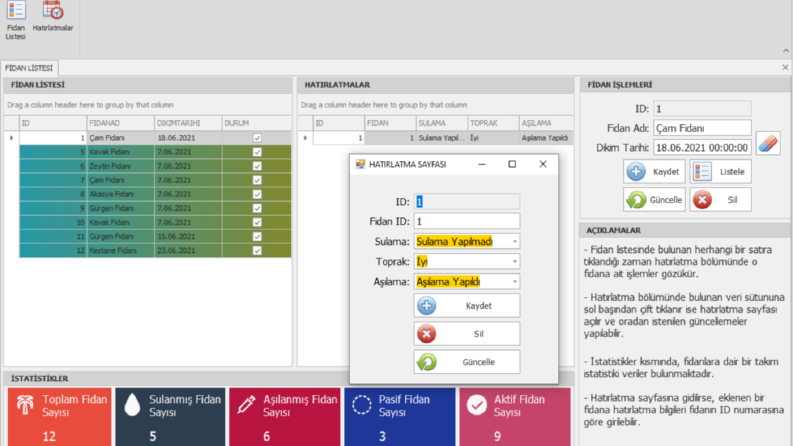The image size is (793, 446).
Task: Click Kaydet in Hatırlatma Sayfası dialog
Action: click(x=466, y=306)
